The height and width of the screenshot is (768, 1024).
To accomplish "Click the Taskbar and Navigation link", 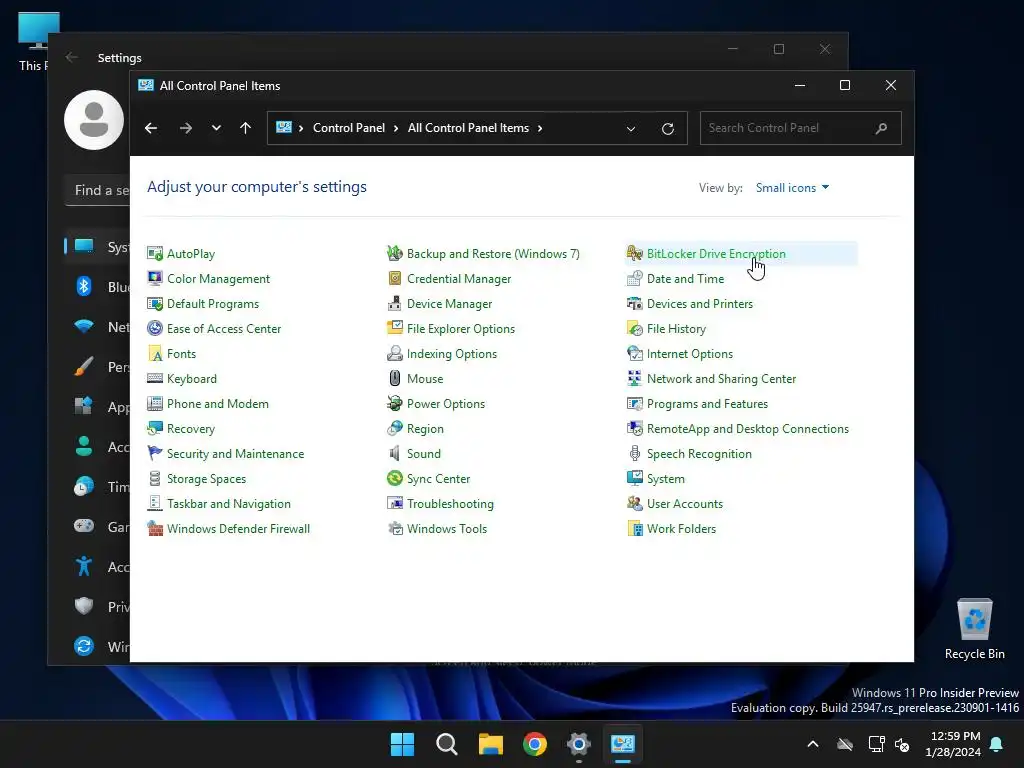I will tap(229, 504).
